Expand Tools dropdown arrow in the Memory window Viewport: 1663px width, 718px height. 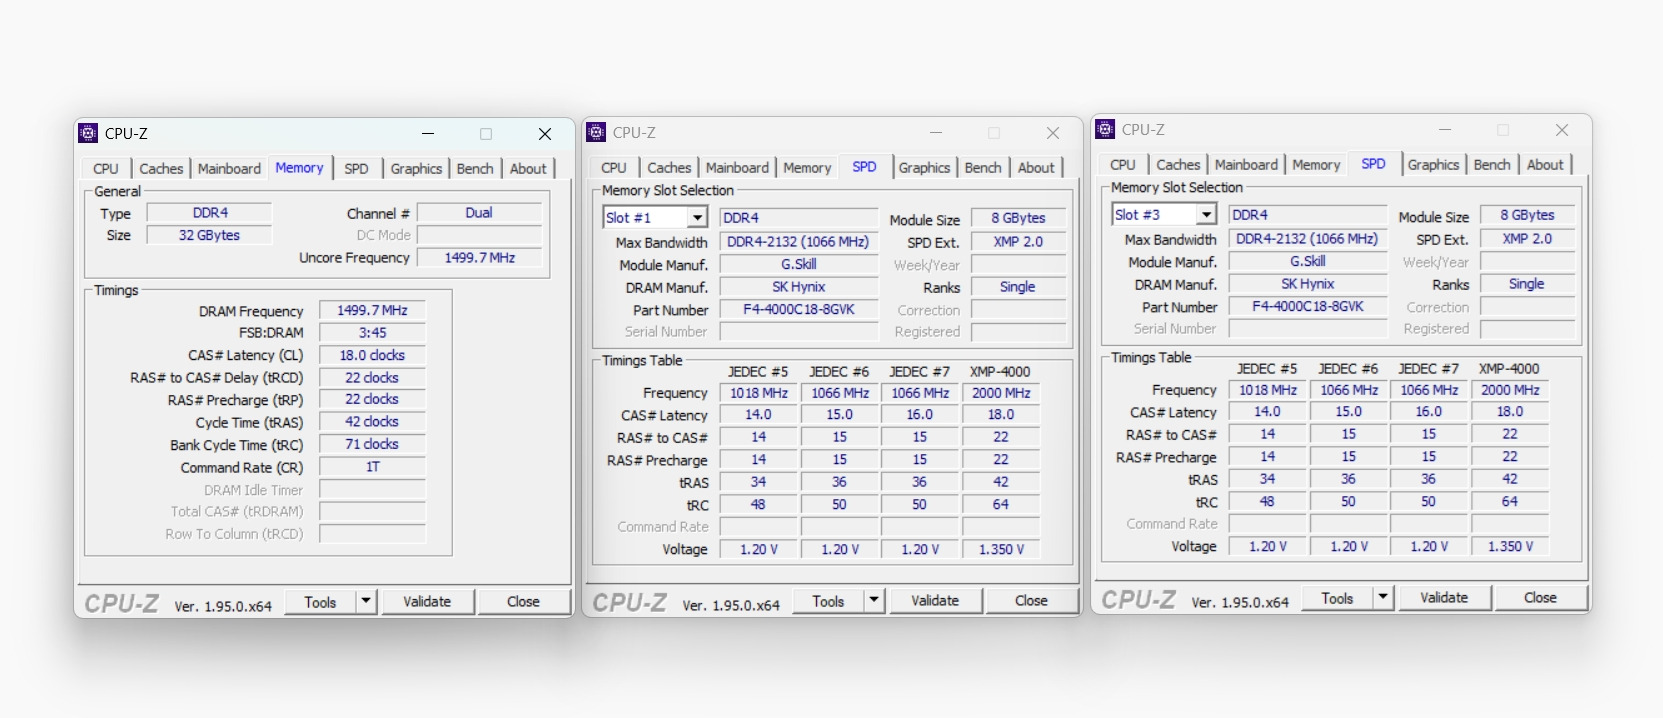coord(366,601)
